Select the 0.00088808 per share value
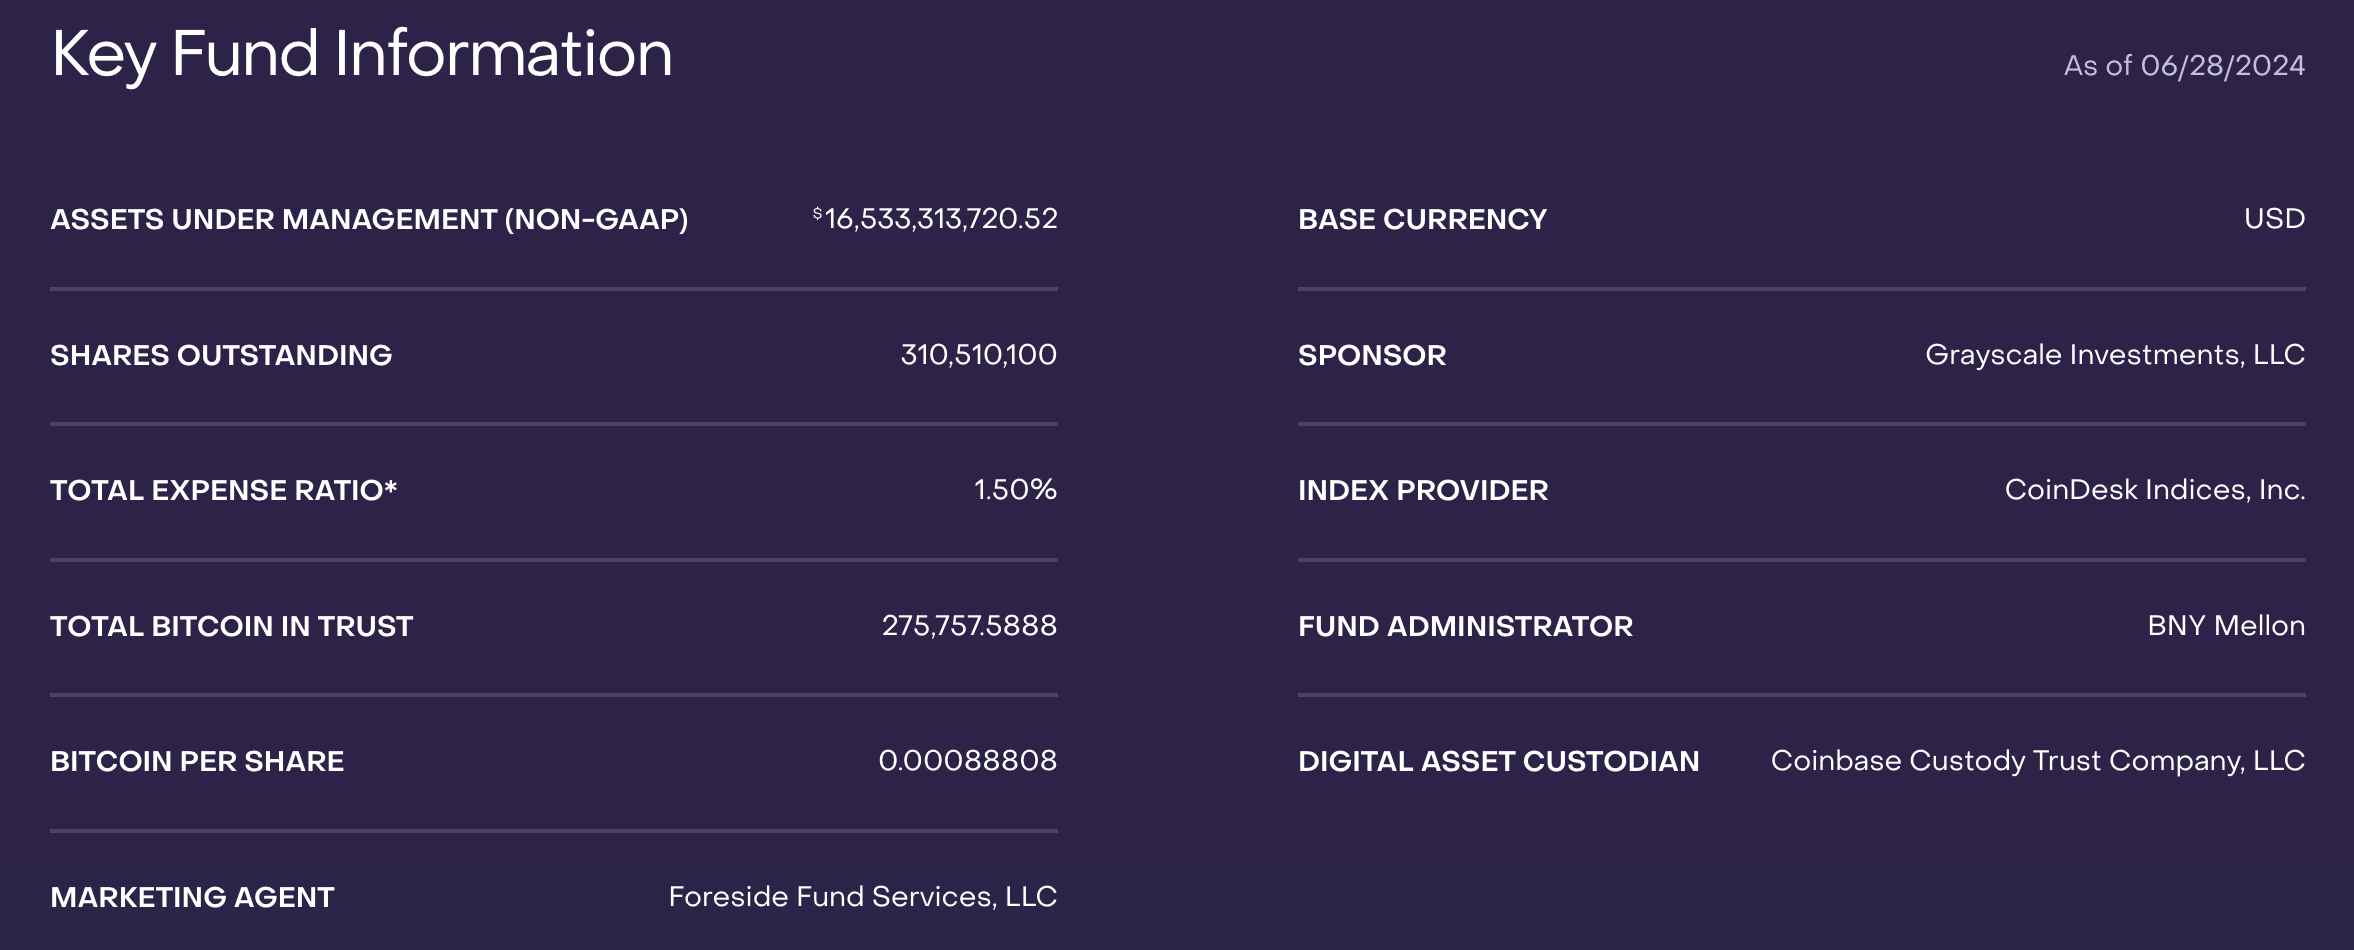The image size is (2354, 950). coord(967,761)
